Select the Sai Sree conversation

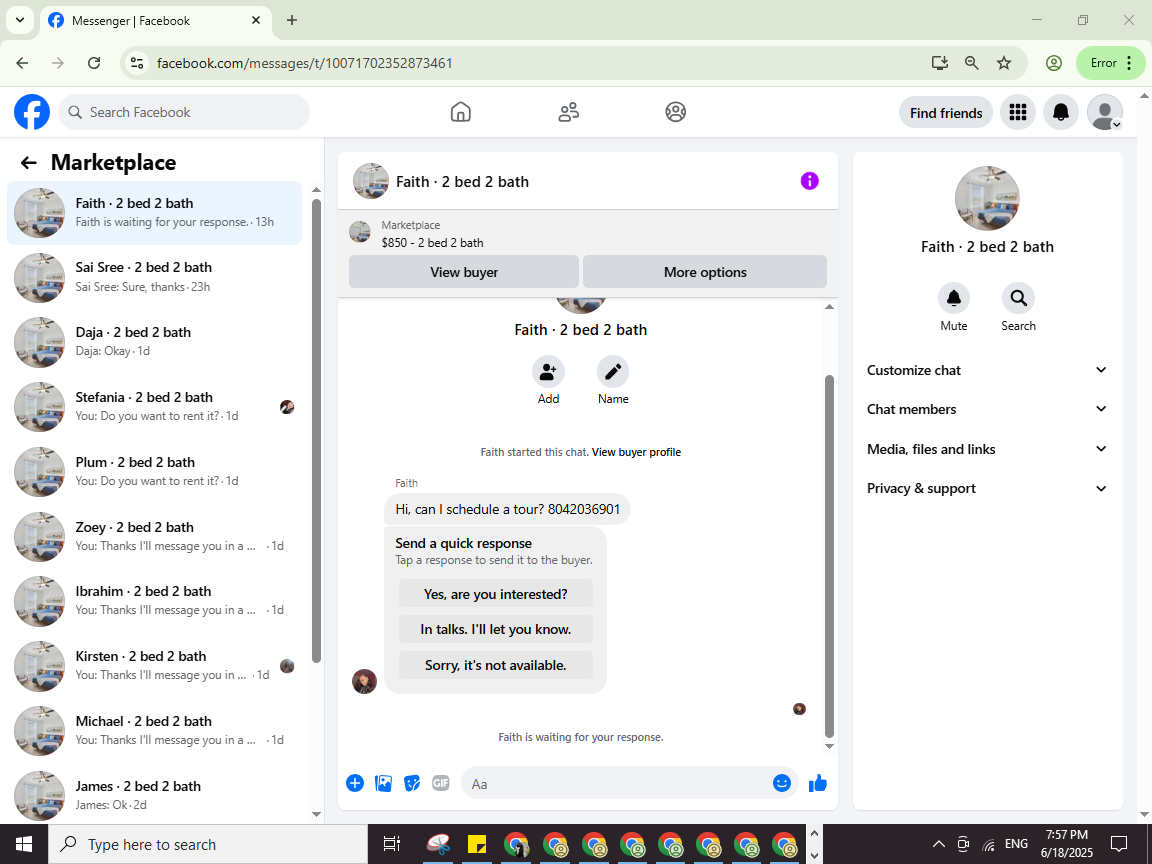pyautogui.click(x=154, y=277)
